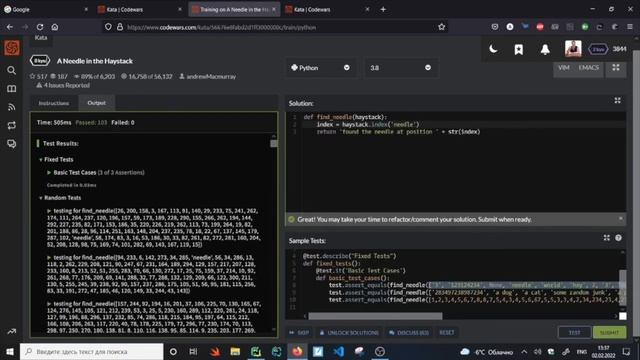Open notifications bell
This screenshot has width=640, height=360.
(545, 49)
